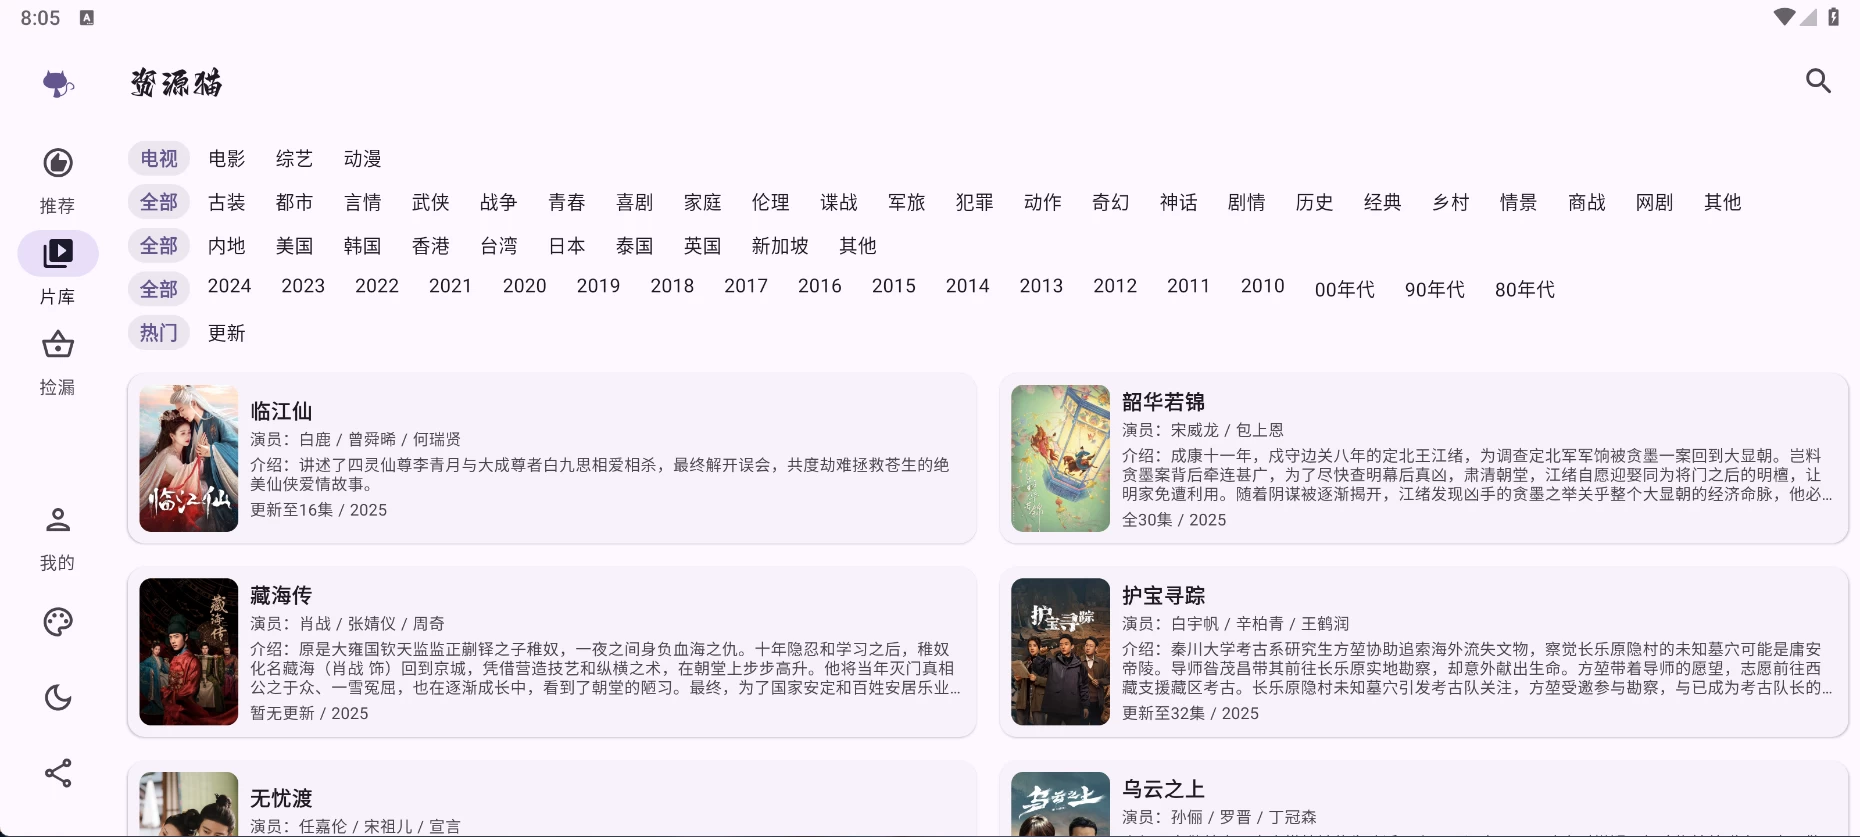Image resolution: width=1860 pixels, height=837 pixels.
Task: Select 韩国 region filter
Action: [362, 246]
